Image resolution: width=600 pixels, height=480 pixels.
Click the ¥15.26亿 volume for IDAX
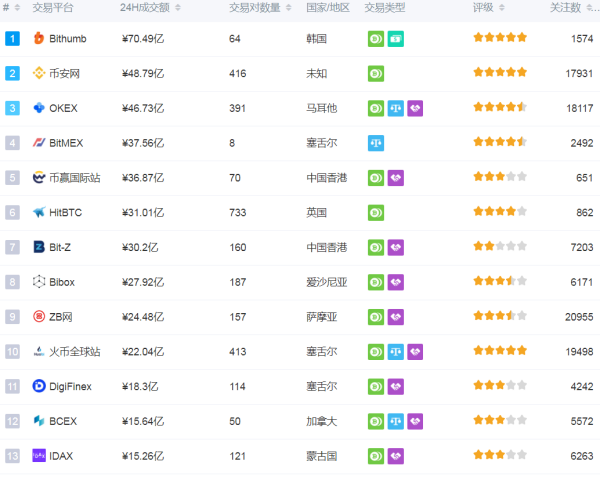click(143, 456)
